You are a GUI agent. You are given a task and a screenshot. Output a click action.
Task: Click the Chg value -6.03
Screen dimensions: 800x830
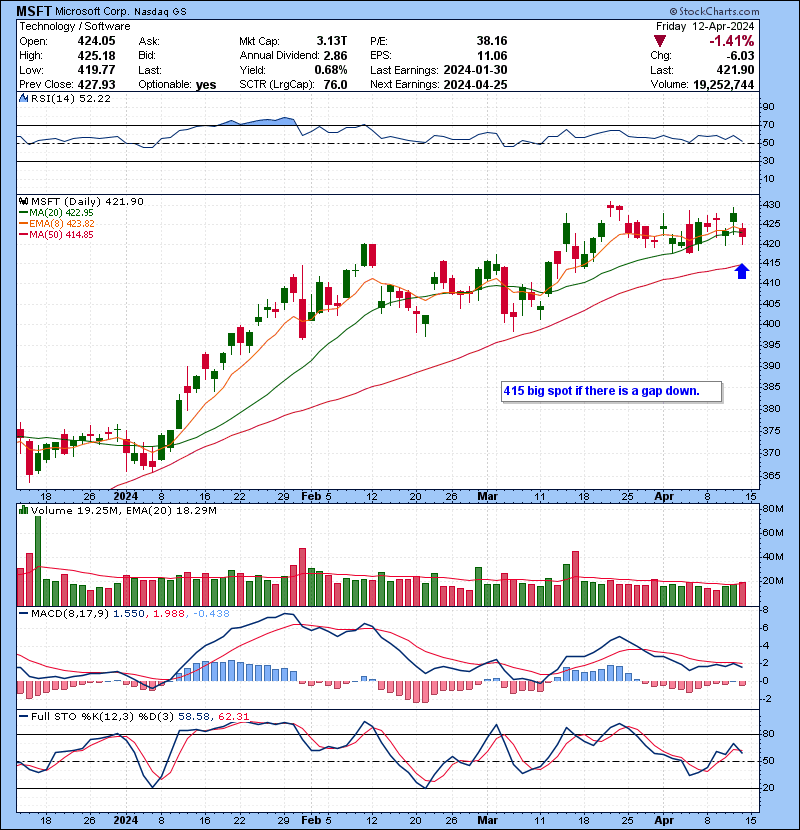click(x=740, y=56)
